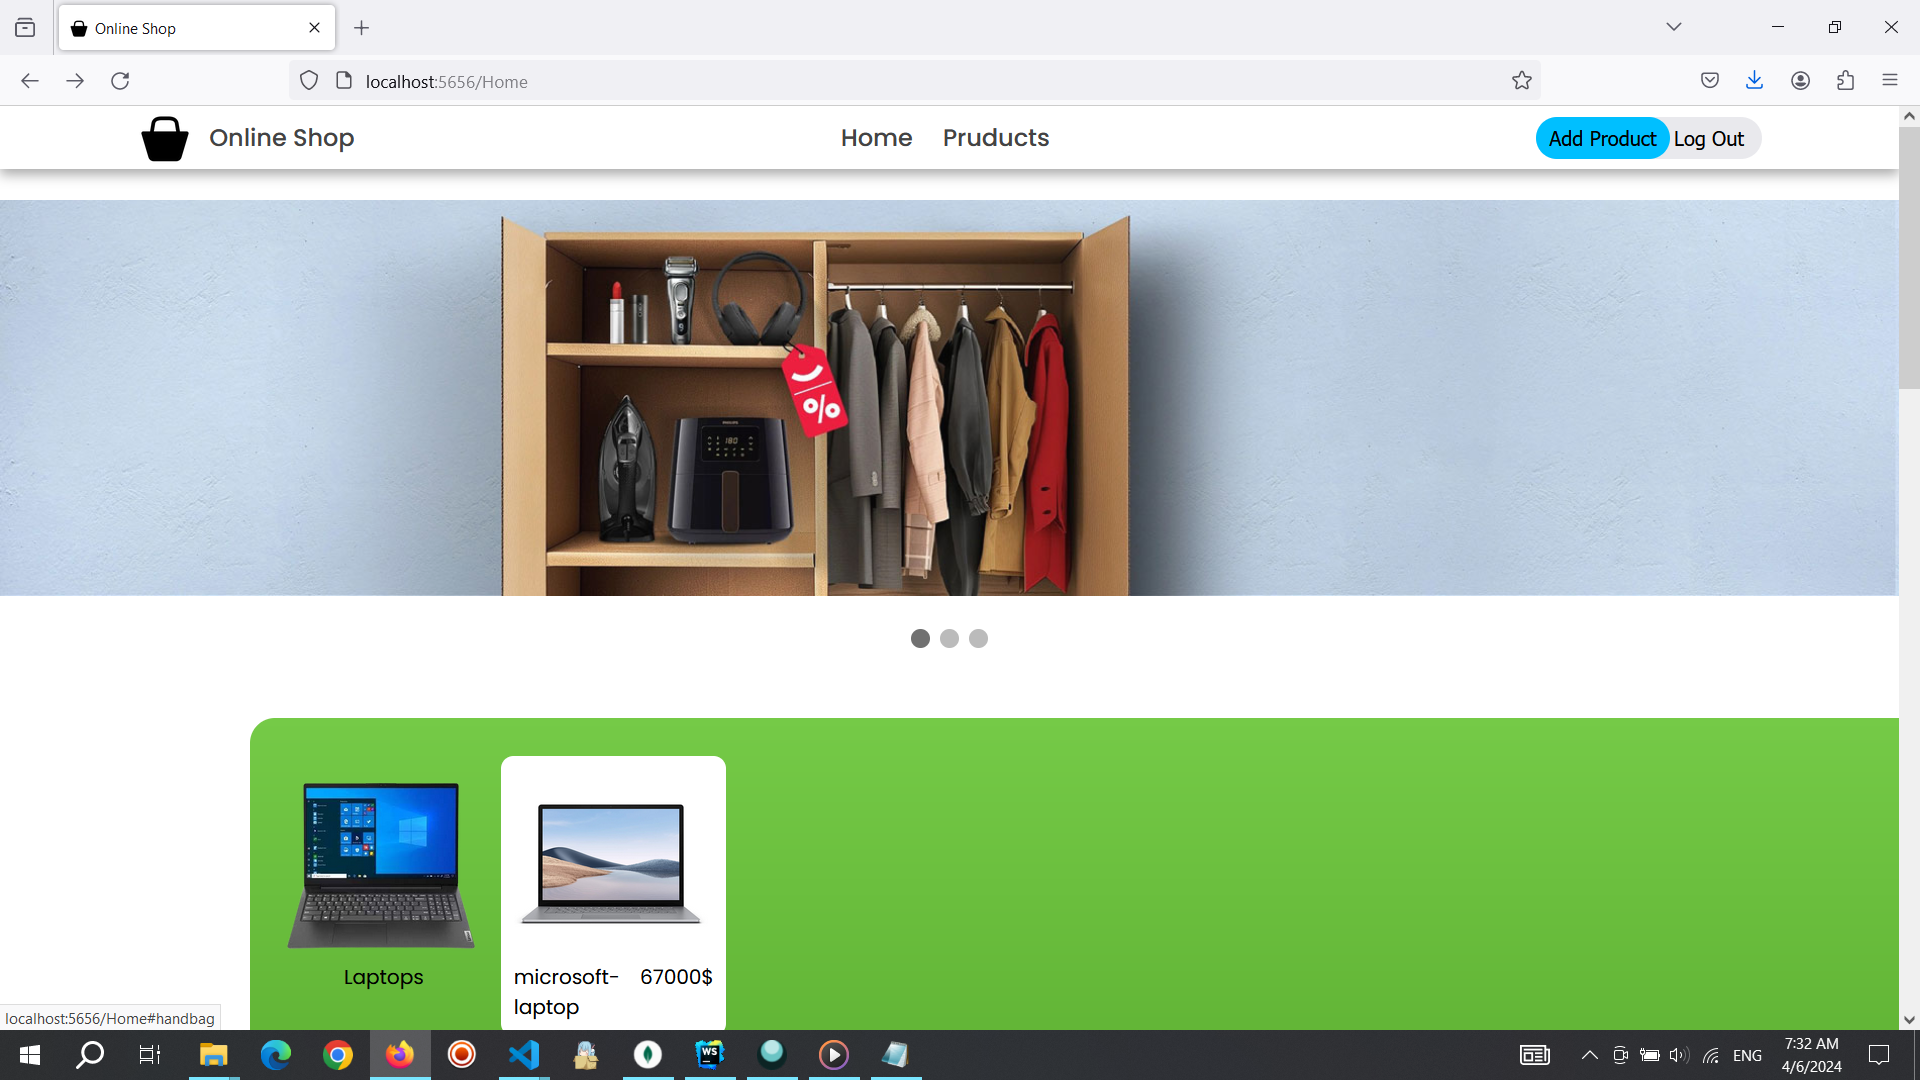Bookmark this page with star icon

pos(1521,81)
